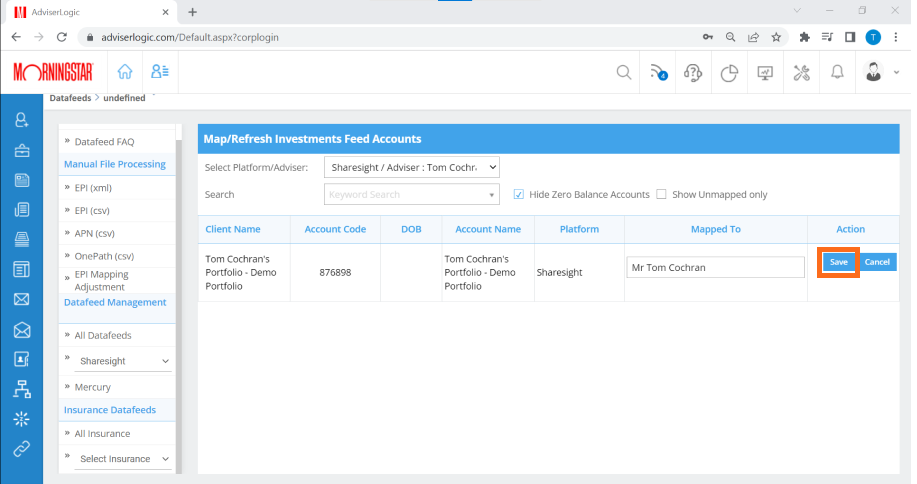The height and width of the screenshot is (484, 917).
Task: Click Manual File Processing heading
Action: point(115,164)
